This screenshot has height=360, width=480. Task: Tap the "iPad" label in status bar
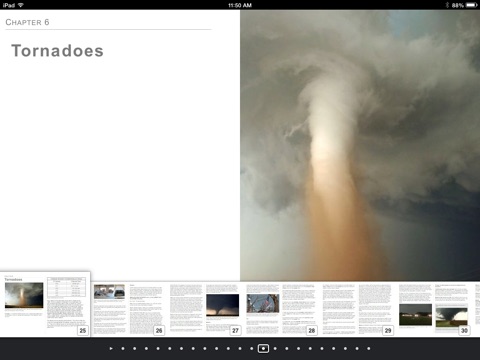[9, 5]
